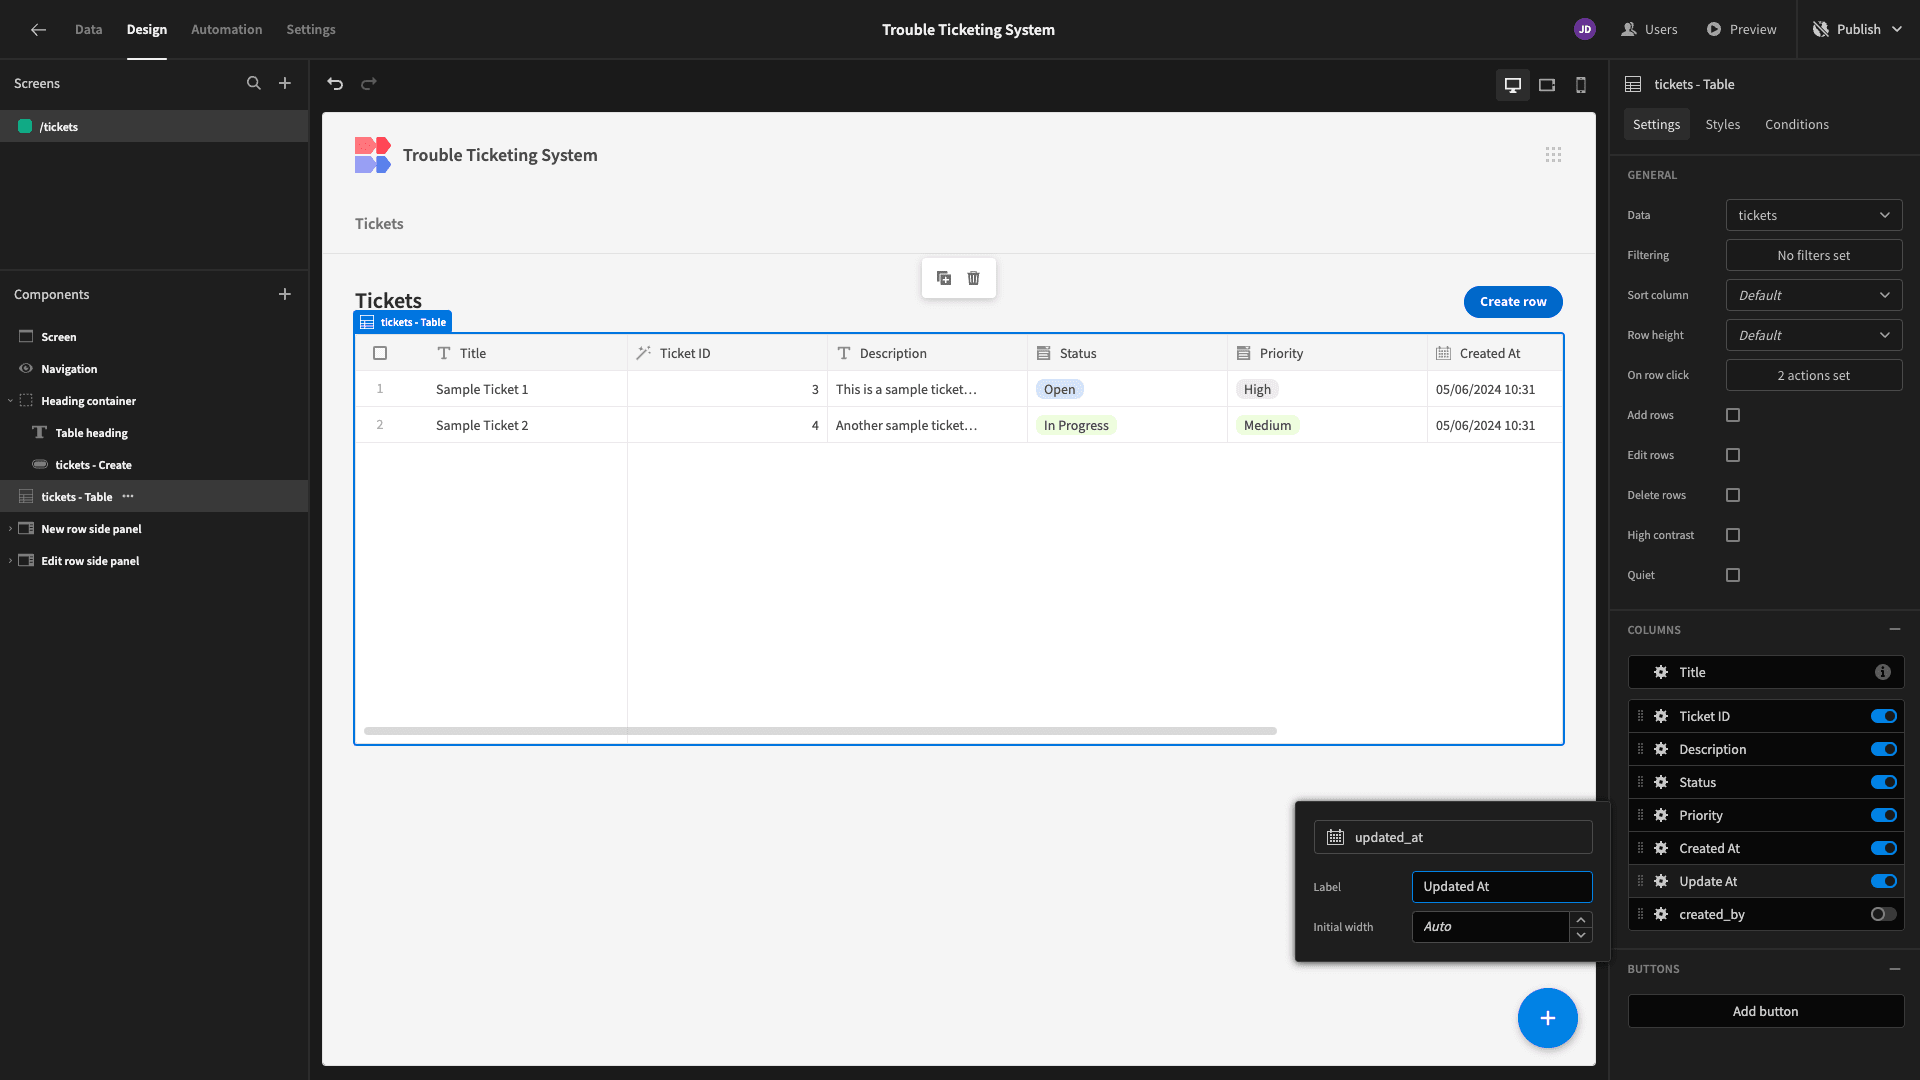1920x1080 pixels.
Task: Click the back arrow icon
Action: click(38, 30)
